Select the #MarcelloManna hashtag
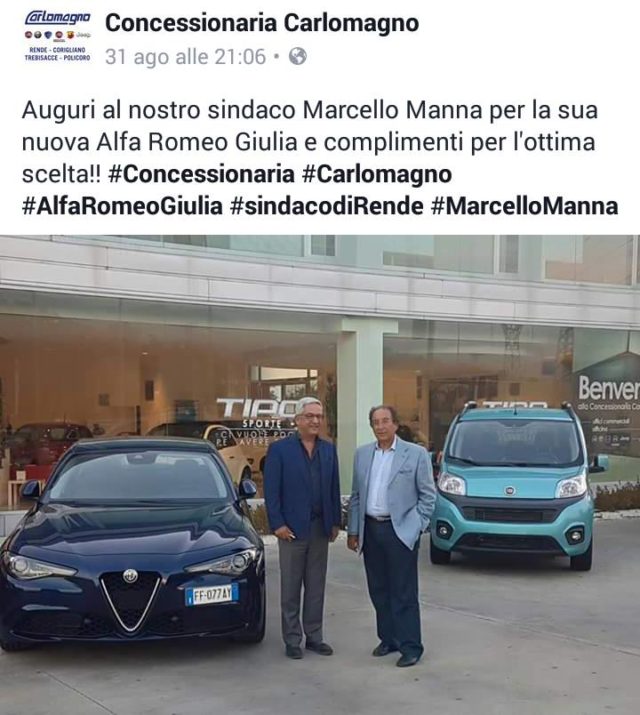640x715 pixels. (x=524, y=206)
